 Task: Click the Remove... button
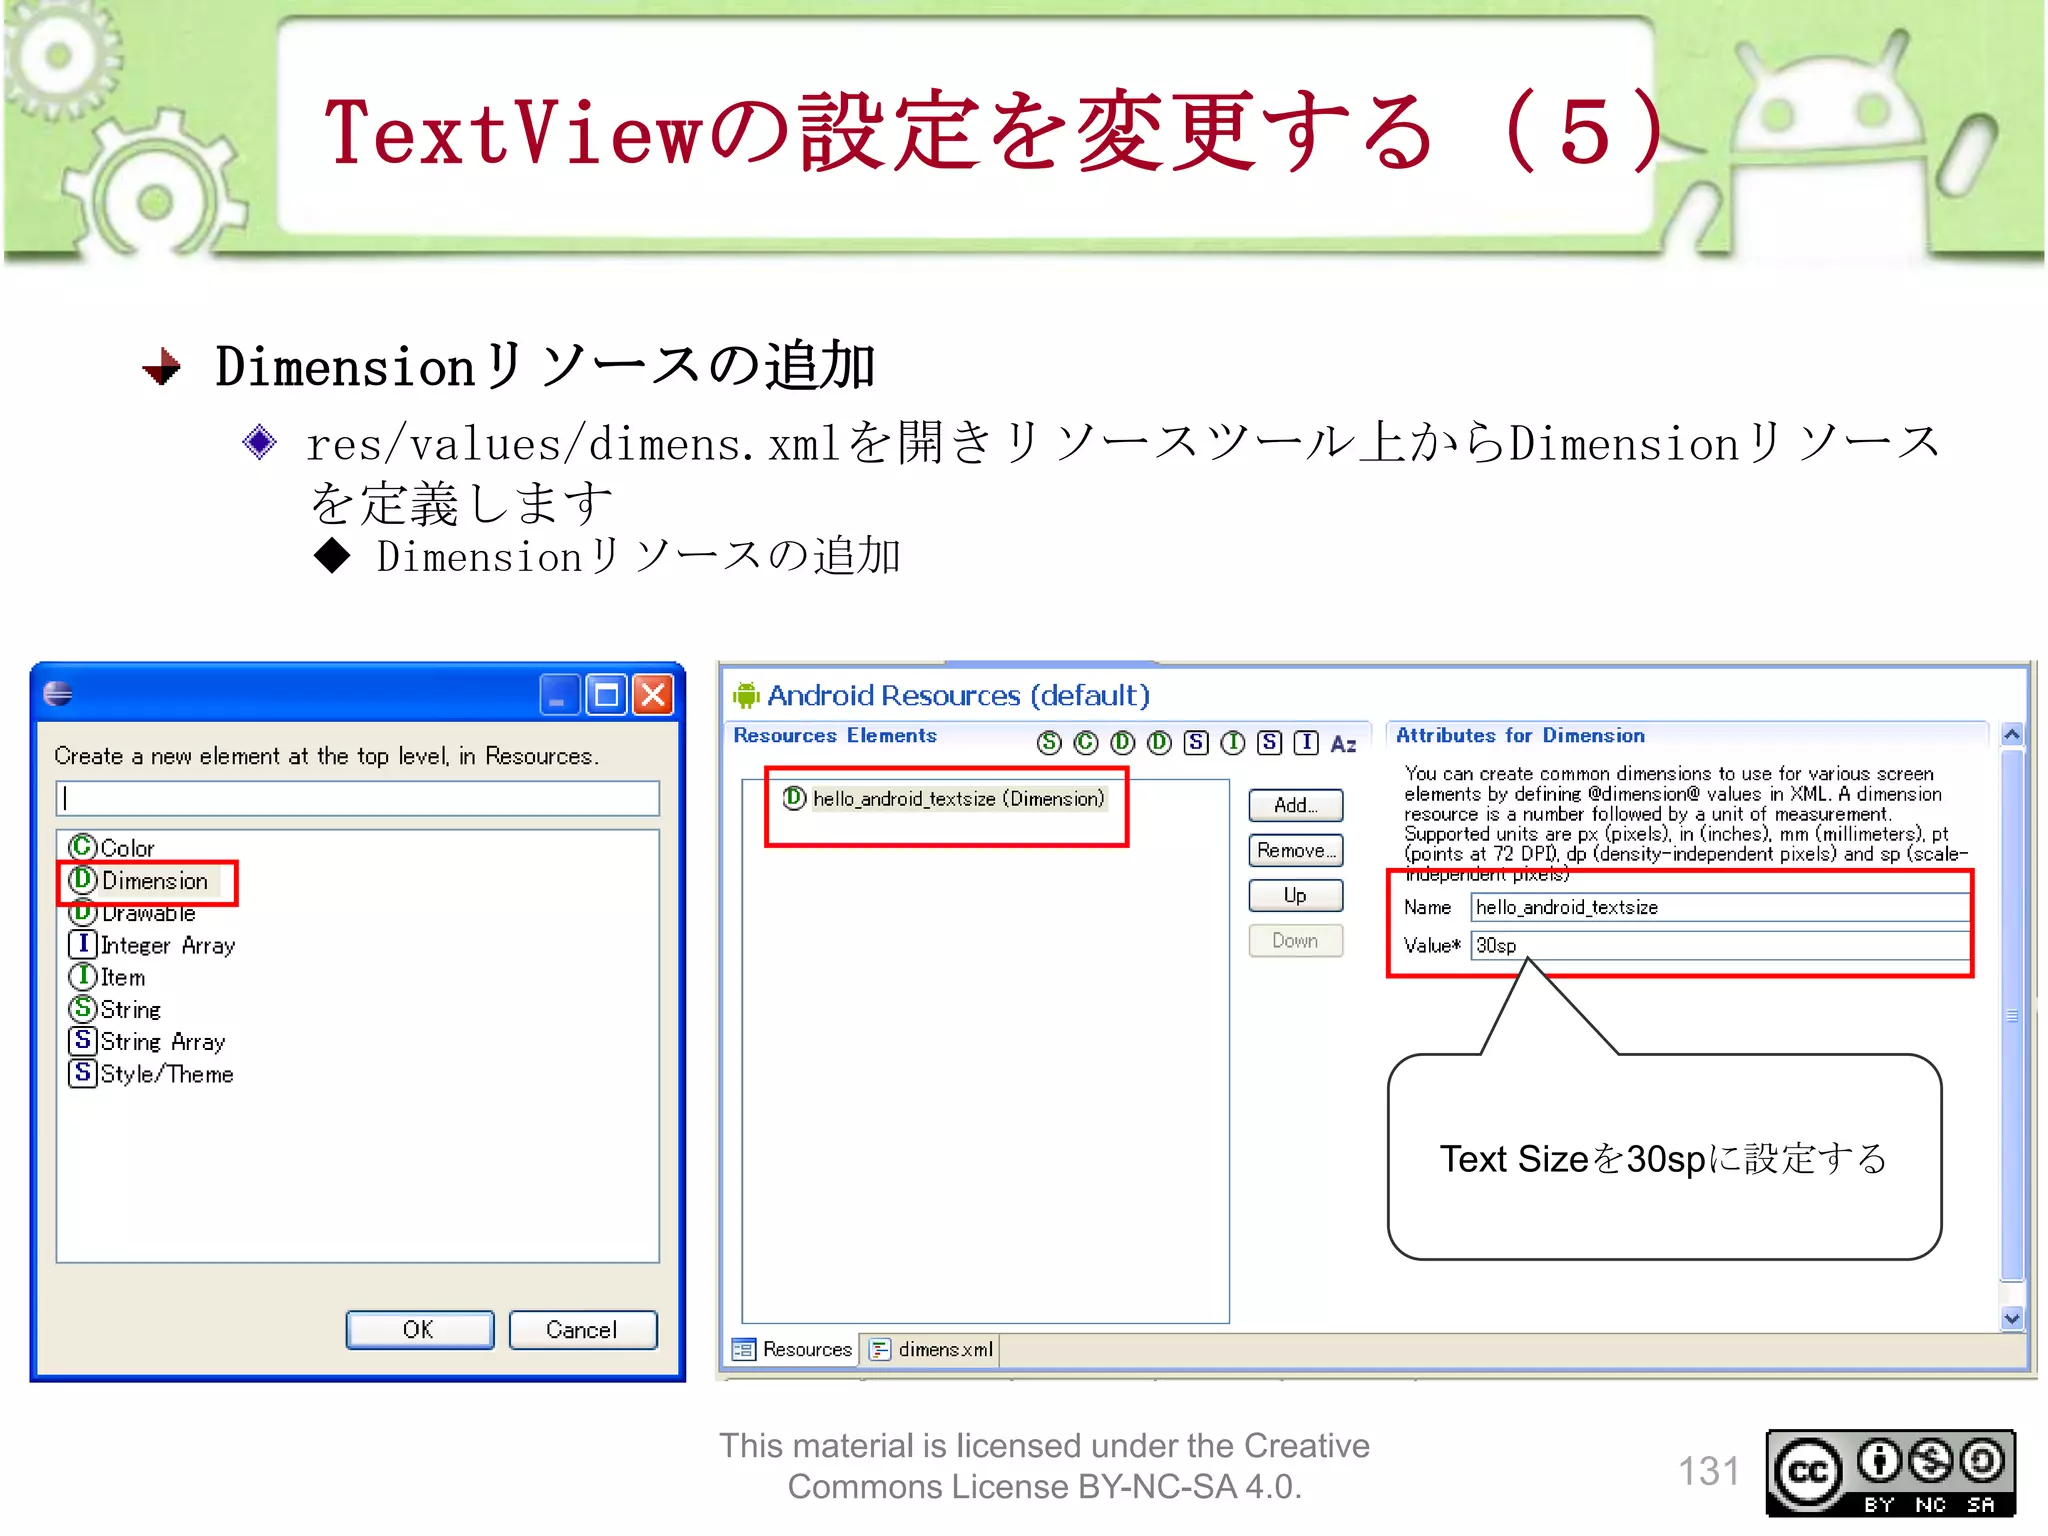[x=1295, y=850]
